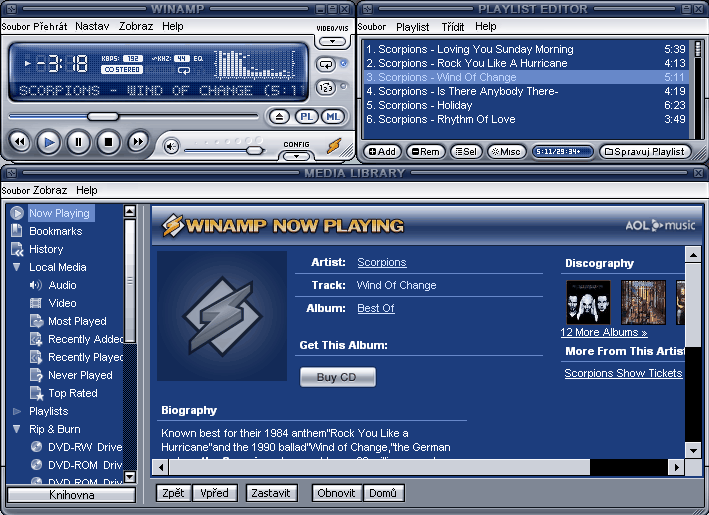Open the Třídit menu
Viewport: 709px width, 515px height.
click(453, 27)
